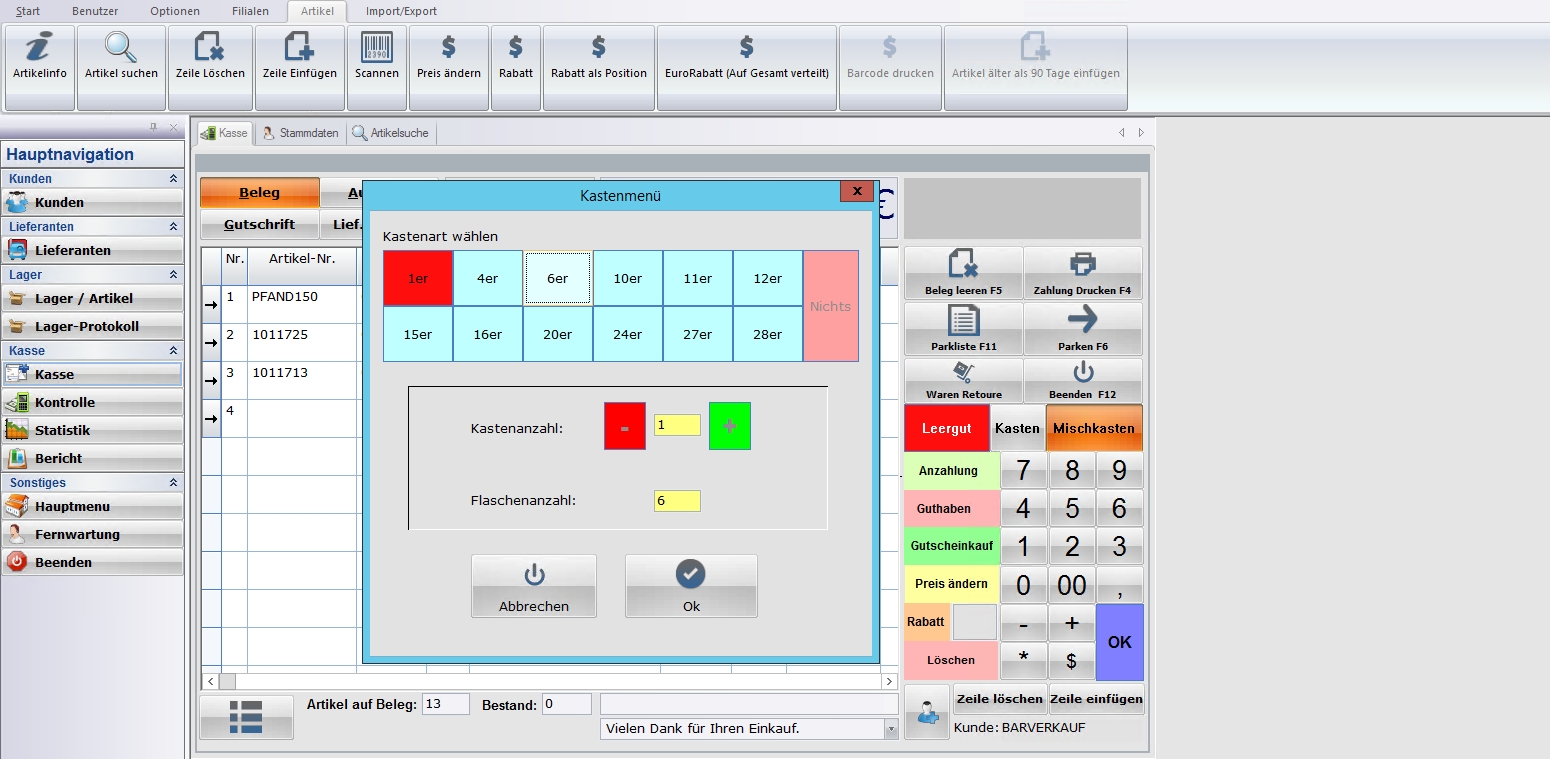Increase Kastenanzahl with green plus button
Viewport: 1550px width, 759px height.
point(730,426)
